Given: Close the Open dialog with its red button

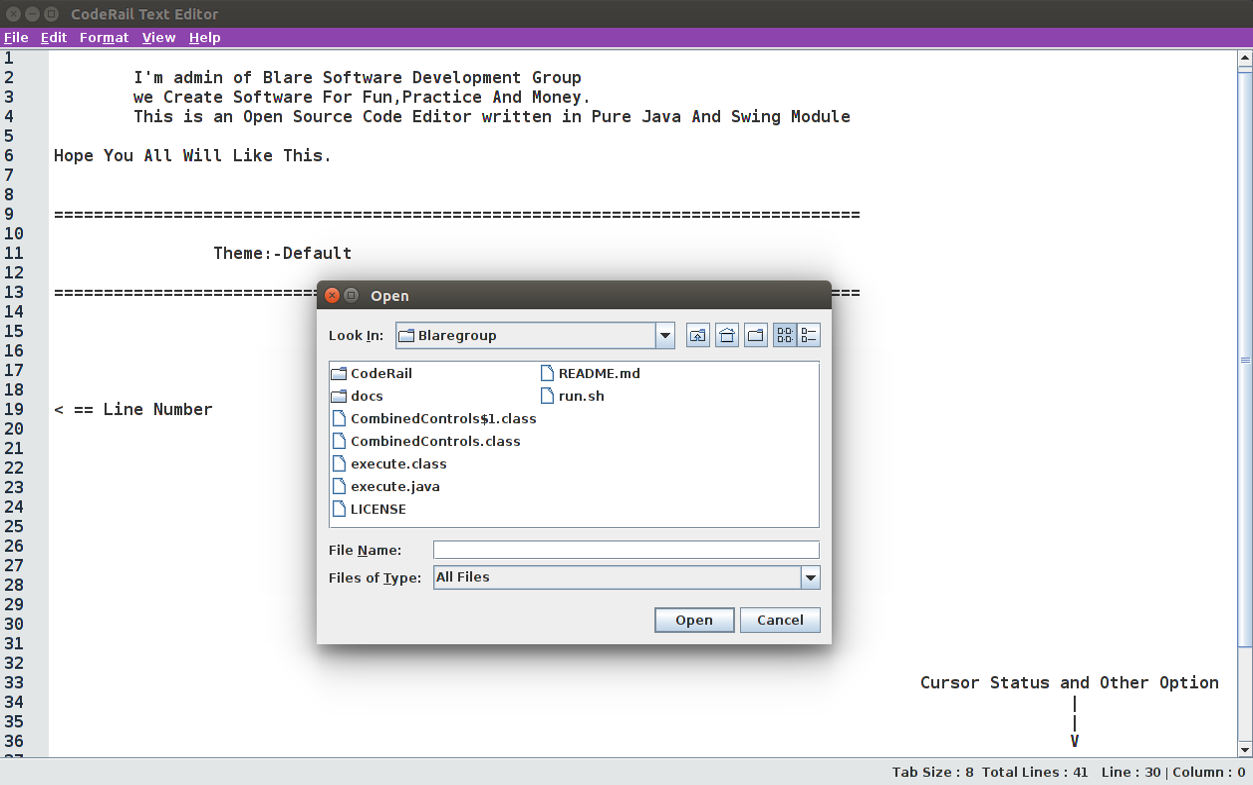Looking at the screenshot, I should tap(333, 295).
